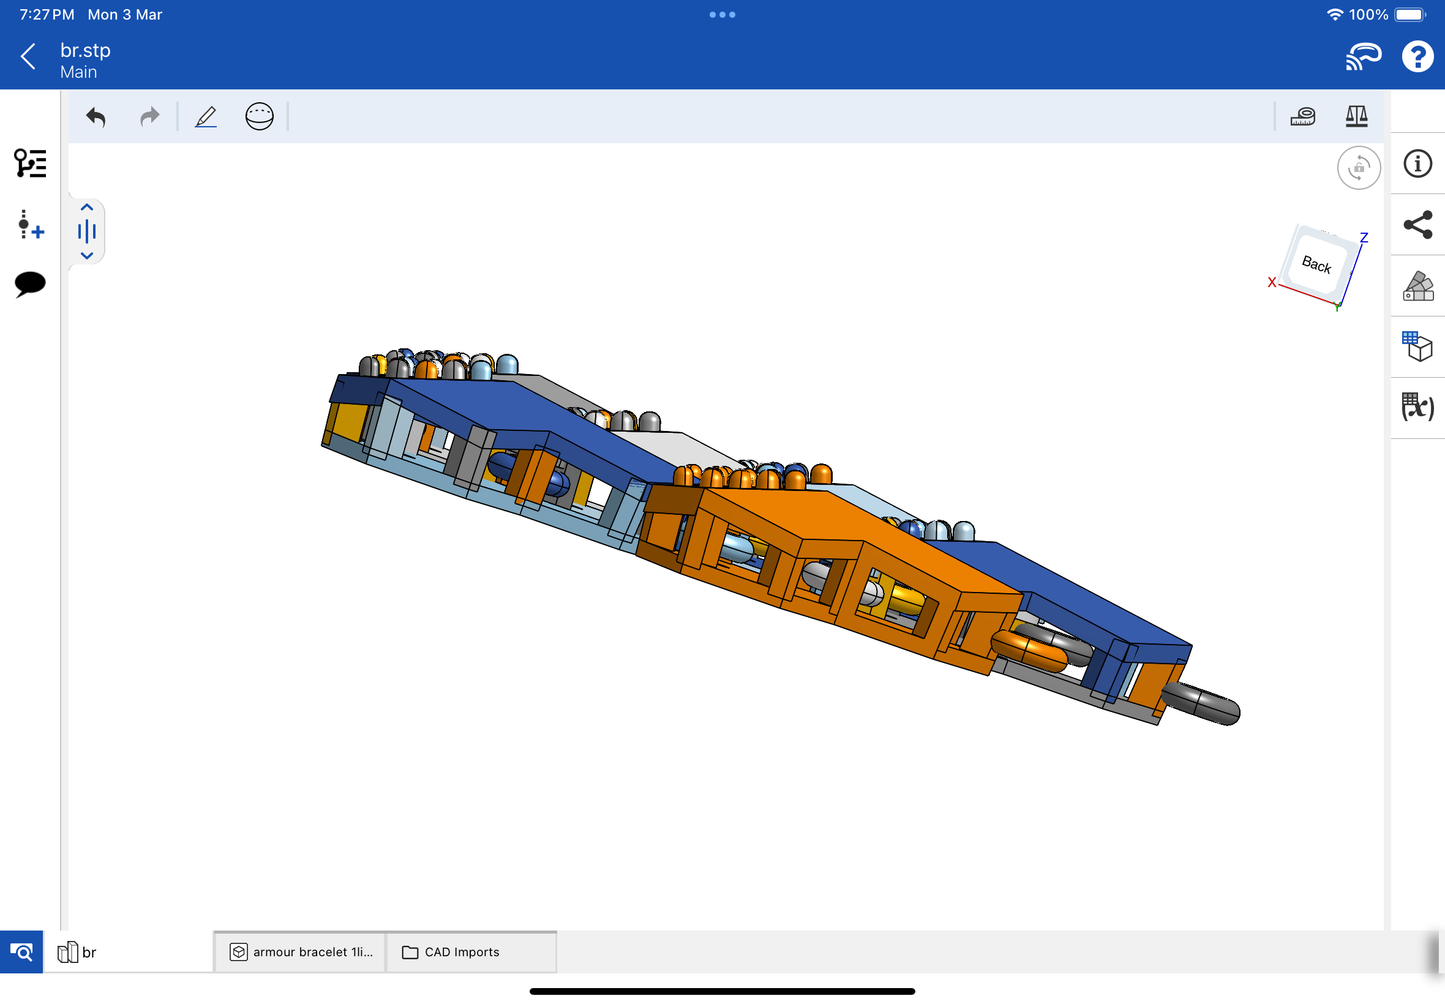The image size is (1445, 1004).
Task: Tap the Redo arrow in the toolbar
Action: [x=149, y=117]
